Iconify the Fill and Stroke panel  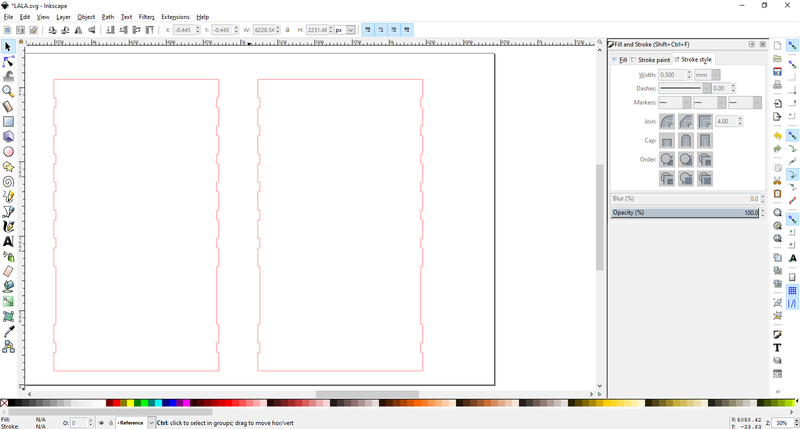click(752, 44)
